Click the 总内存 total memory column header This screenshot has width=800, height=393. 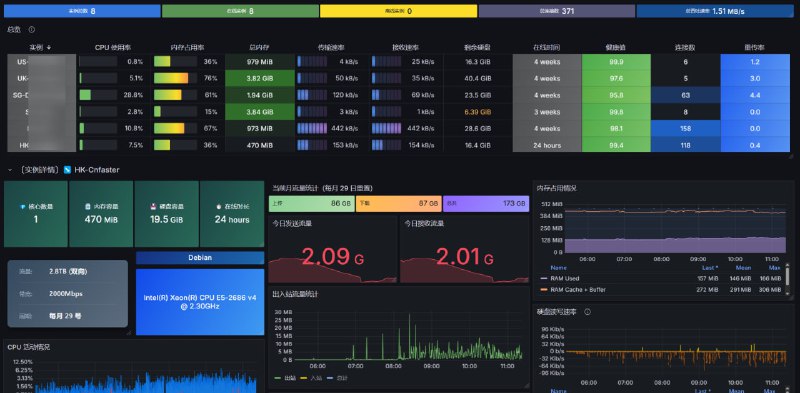tap(260, 47)
